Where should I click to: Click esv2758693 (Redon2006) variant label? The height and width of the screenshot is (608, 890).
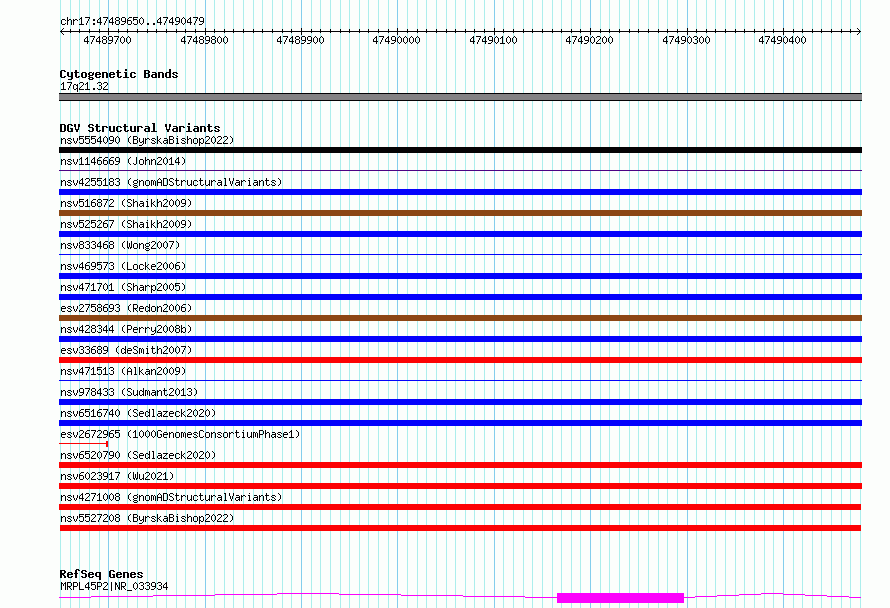(126, 308)
